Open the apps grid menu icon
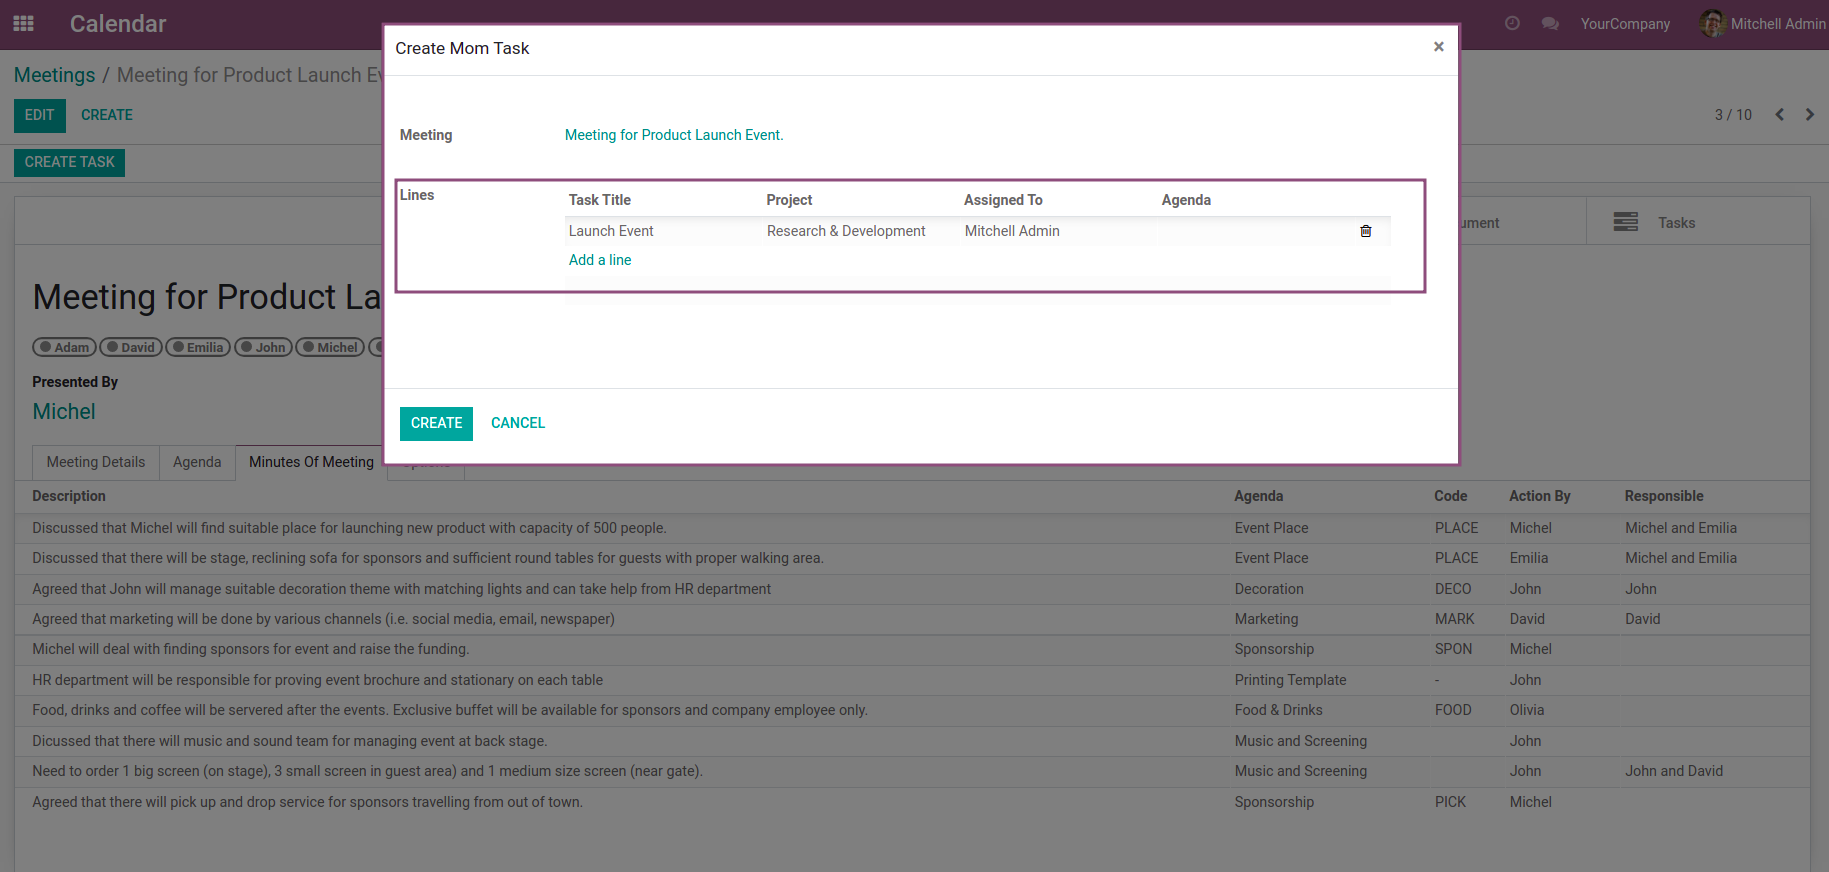This screenshot has width=1829, height=872. [x=24, y=23]
